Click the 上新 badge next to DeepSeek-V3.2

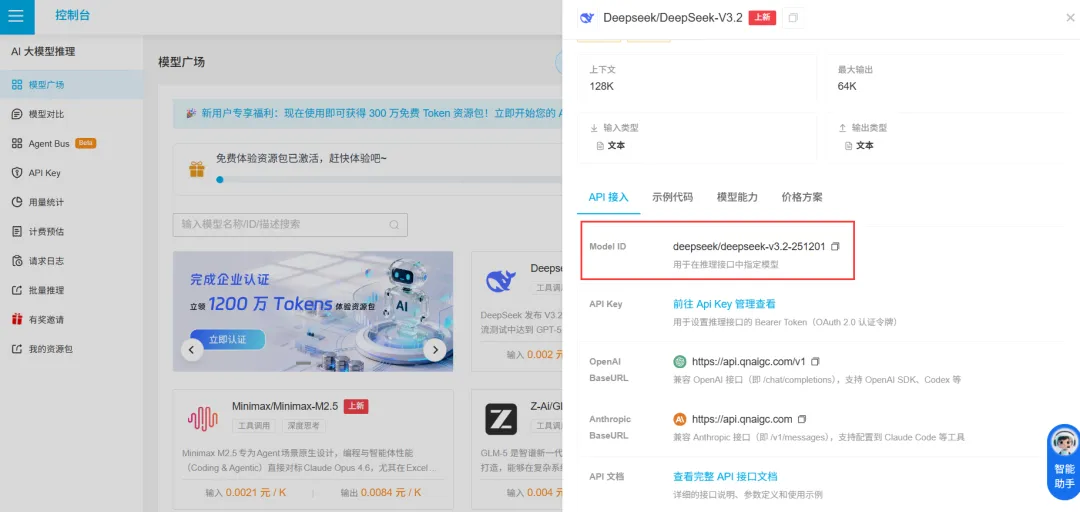pyautogui.click(x=762, y=18)
